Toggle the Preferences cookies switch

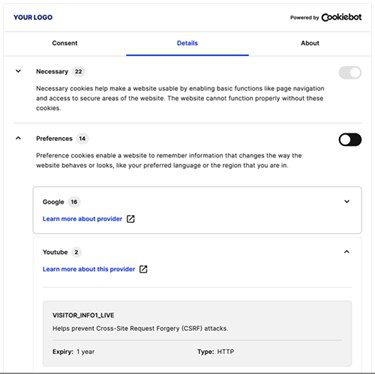click(350, 140)
